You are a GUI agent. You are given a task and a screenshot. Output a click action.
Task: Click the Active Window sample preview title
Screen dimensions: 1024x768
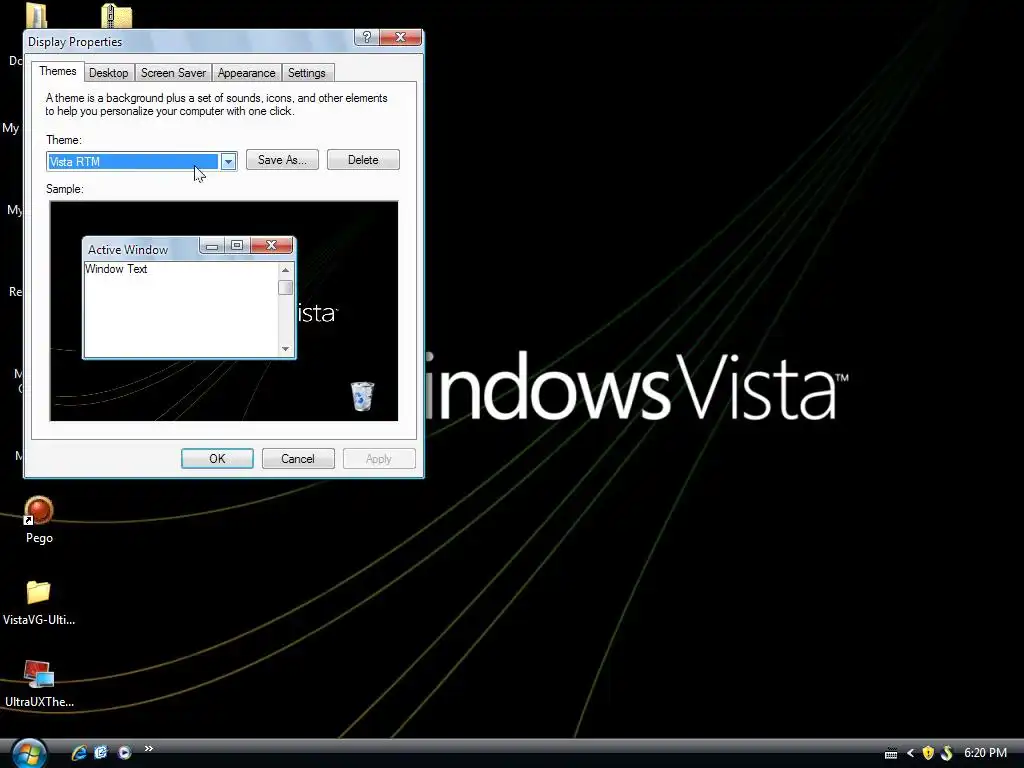(x=128, y=249)
